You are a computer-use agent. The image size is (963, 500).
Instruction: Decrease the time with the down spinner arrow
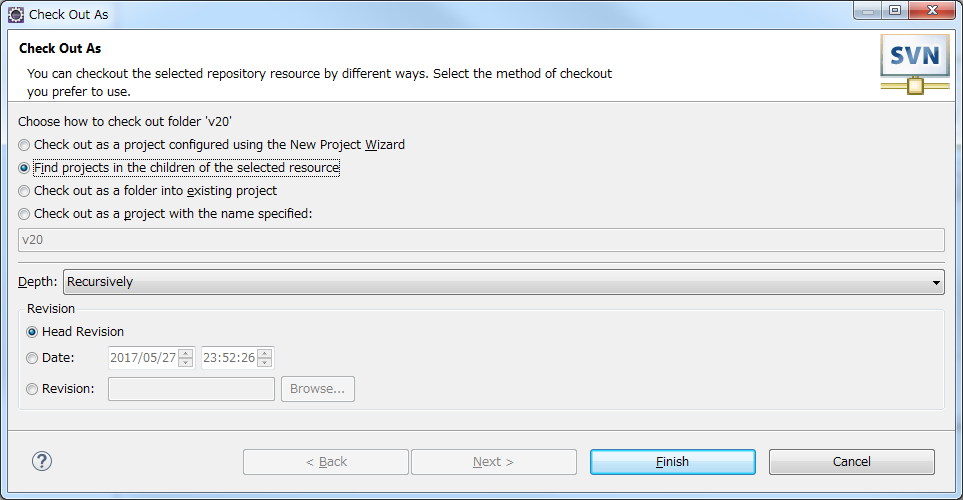pyautogui.click(x=265, y=362)
